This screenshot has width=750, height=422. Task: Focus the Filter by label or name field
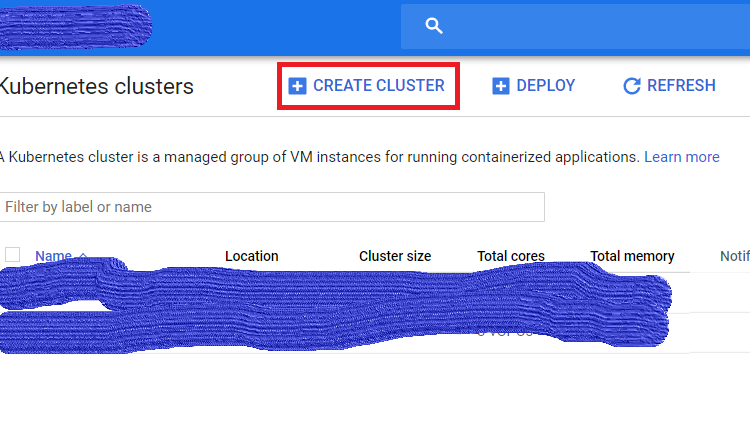pyautogui.click(x=272, y=207)
